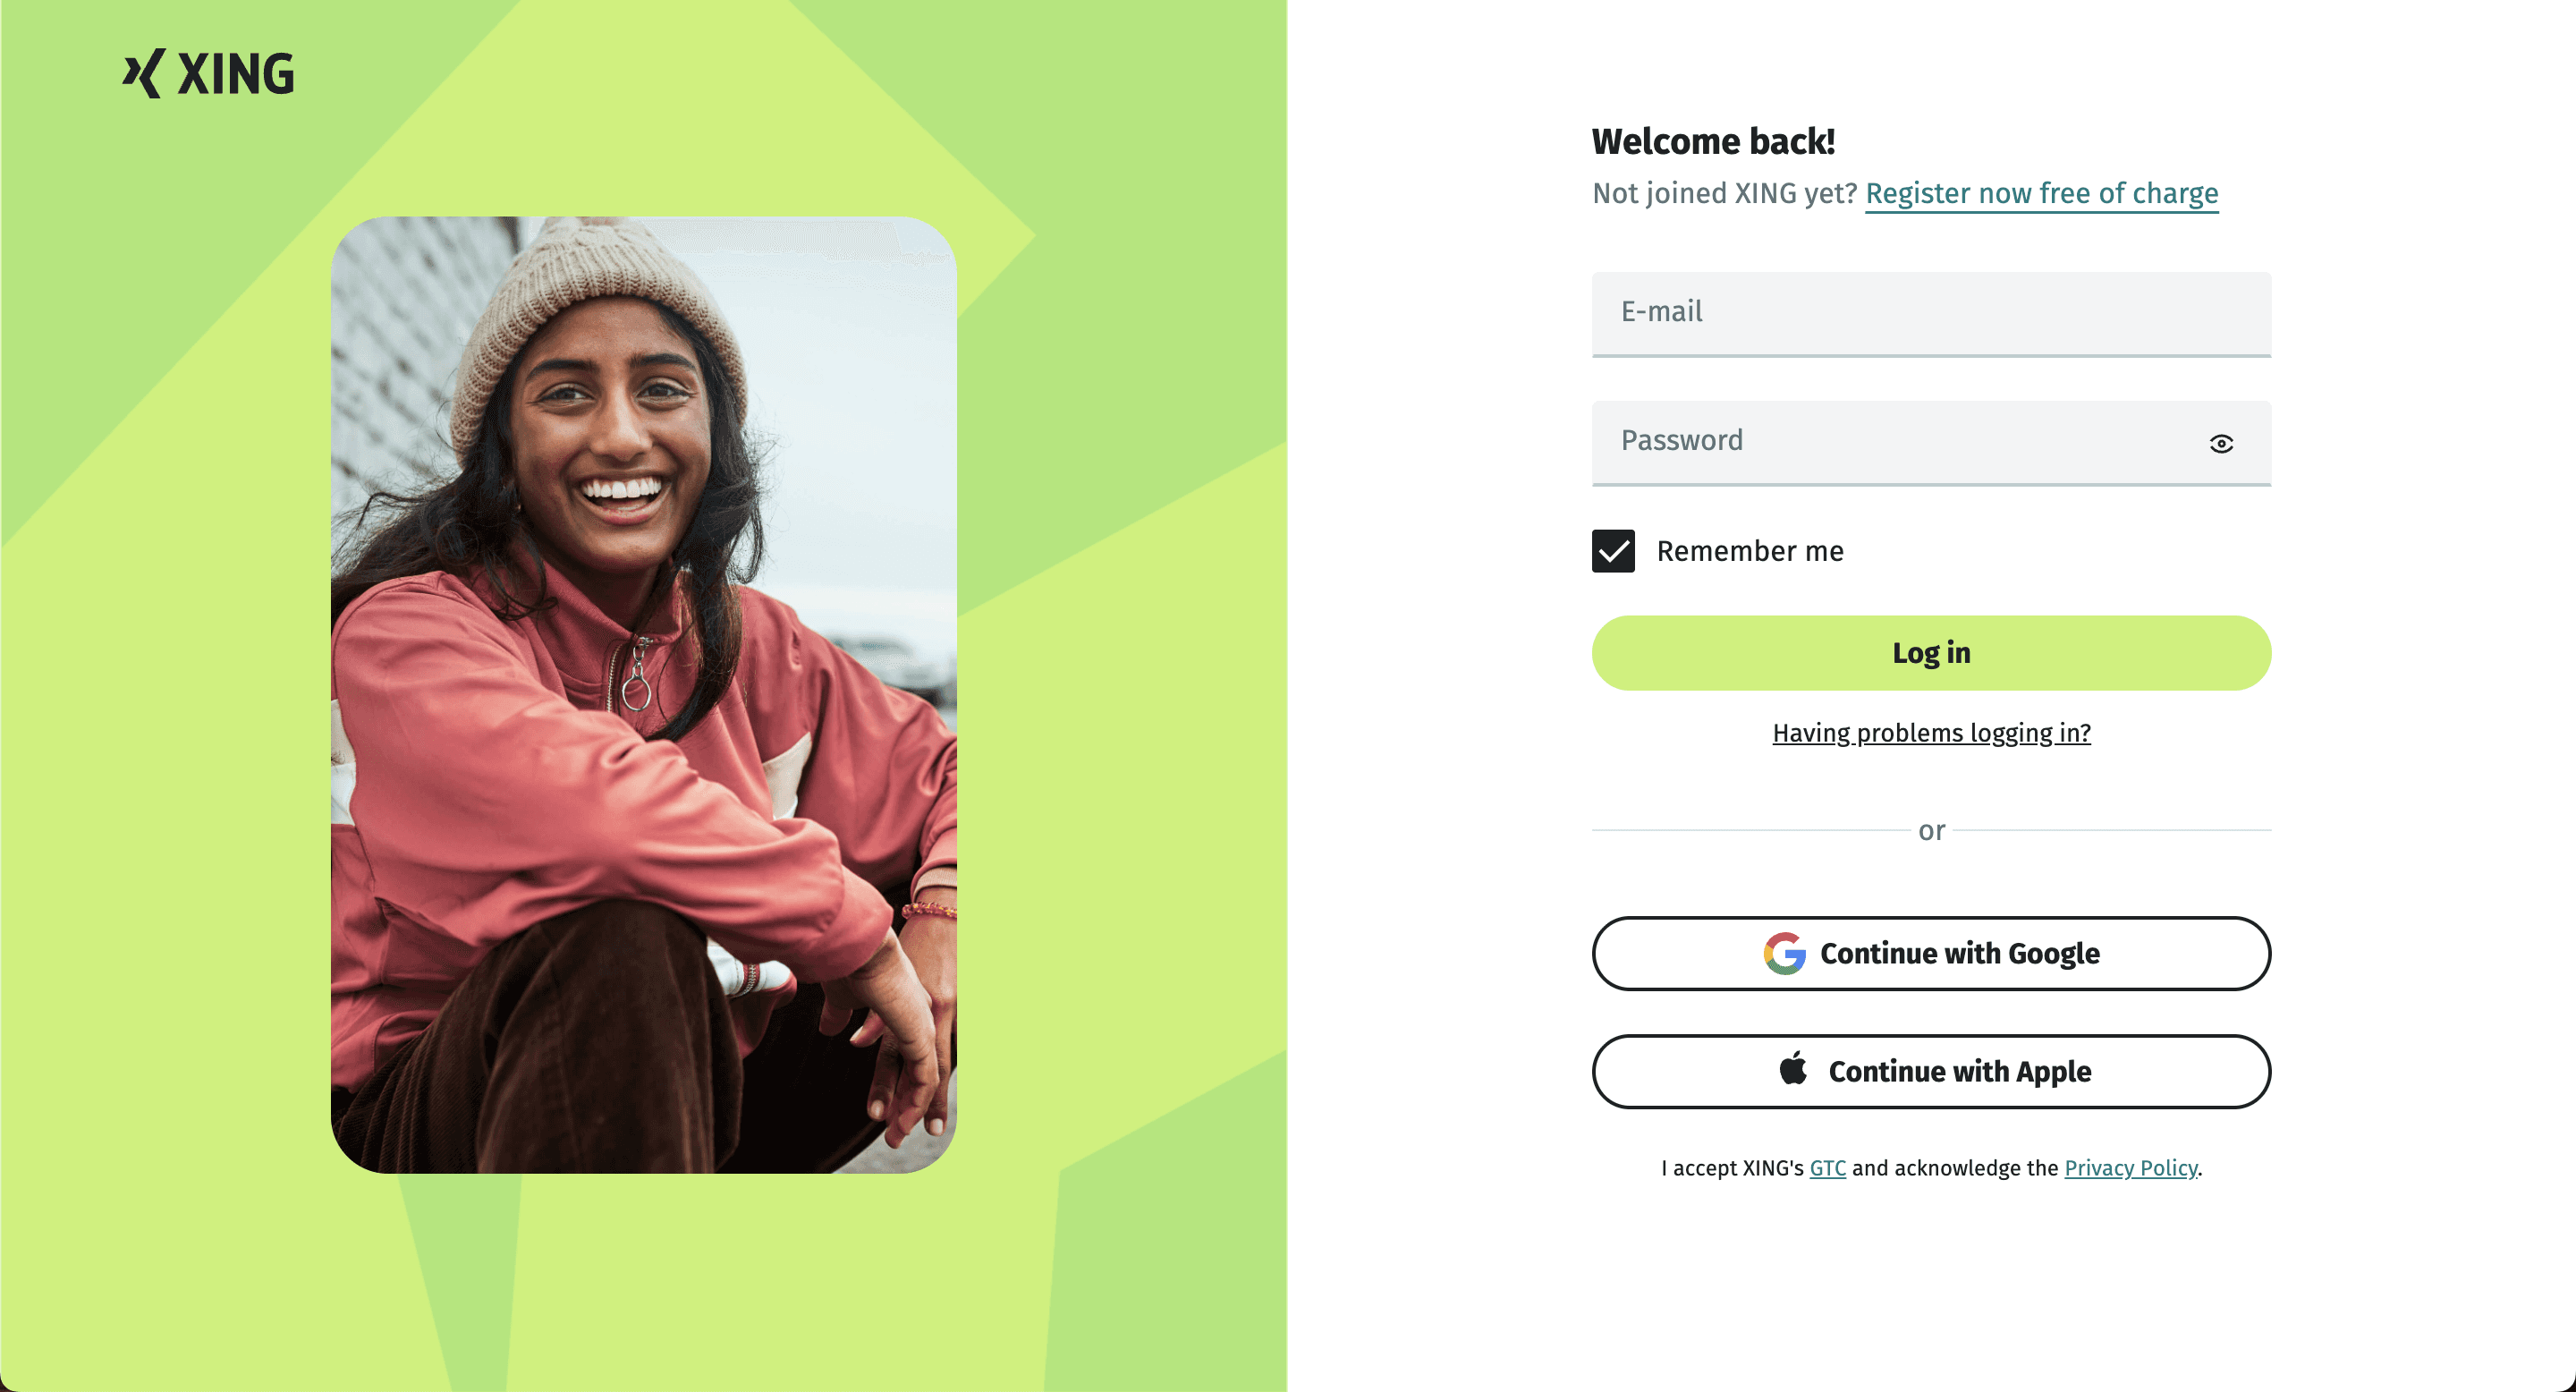Continue with Google sign-in

coord(1931,953)
